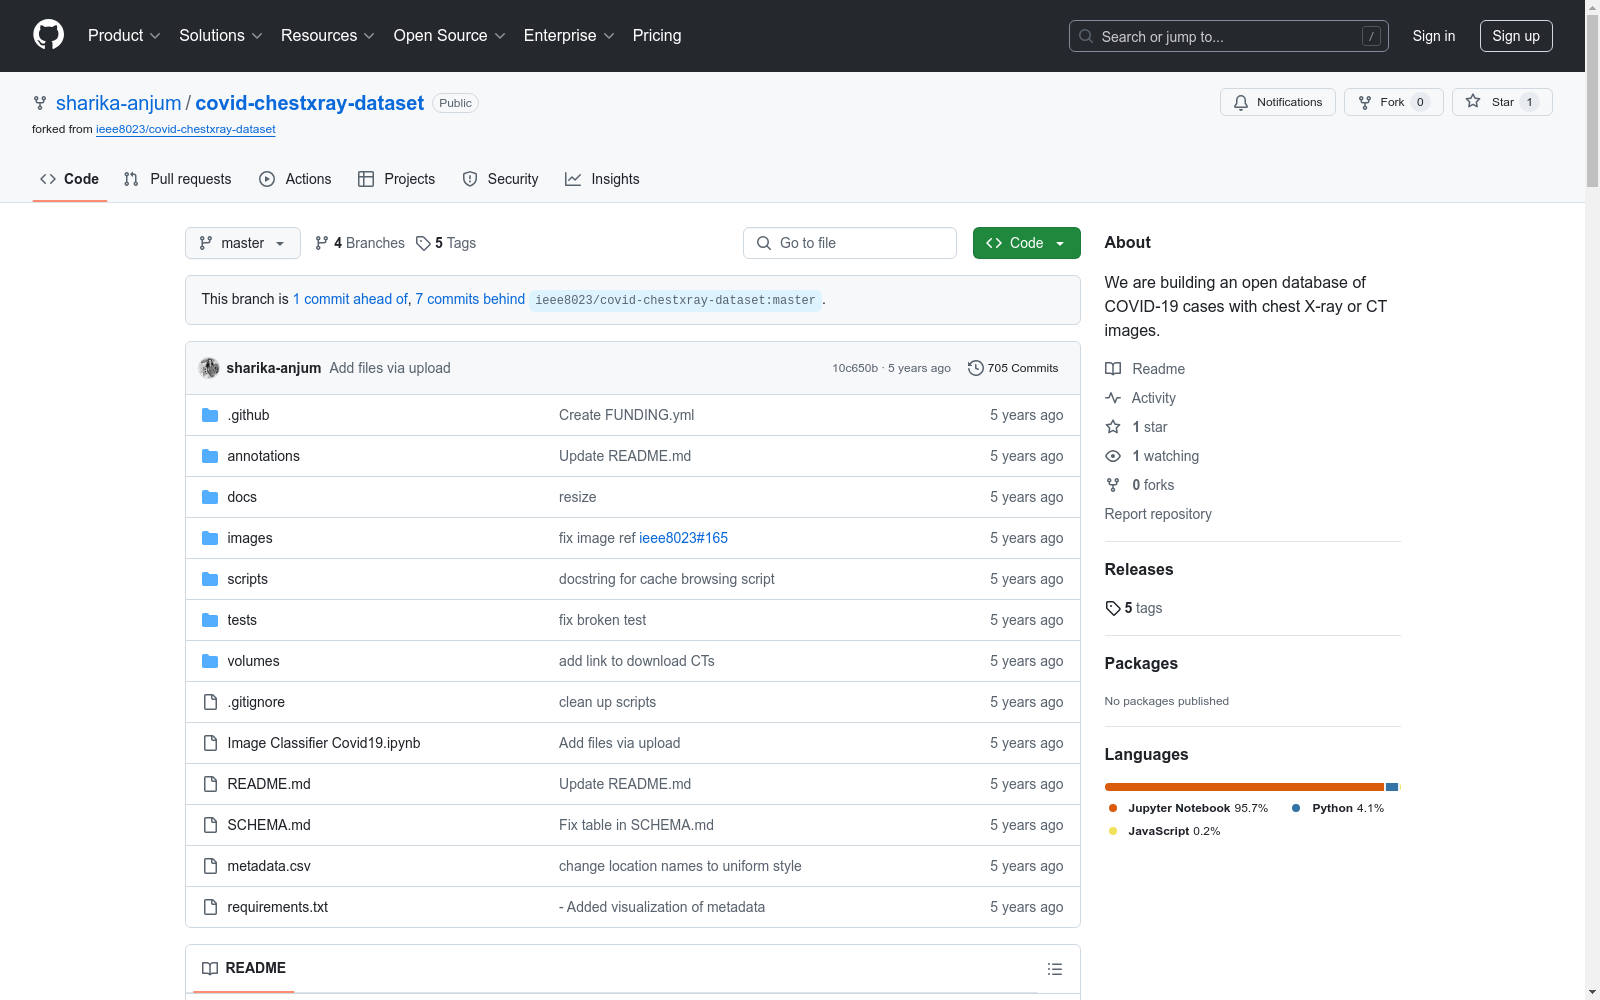This screenshot has height=1000, width=1600.
Task: Expand the Open Source menu
Action: (450, 36)
